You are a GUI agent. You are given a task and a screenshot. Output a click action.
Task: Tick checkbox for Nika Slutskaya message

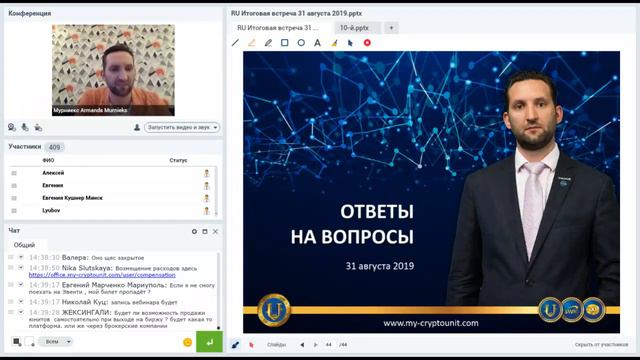pos(11,268)
